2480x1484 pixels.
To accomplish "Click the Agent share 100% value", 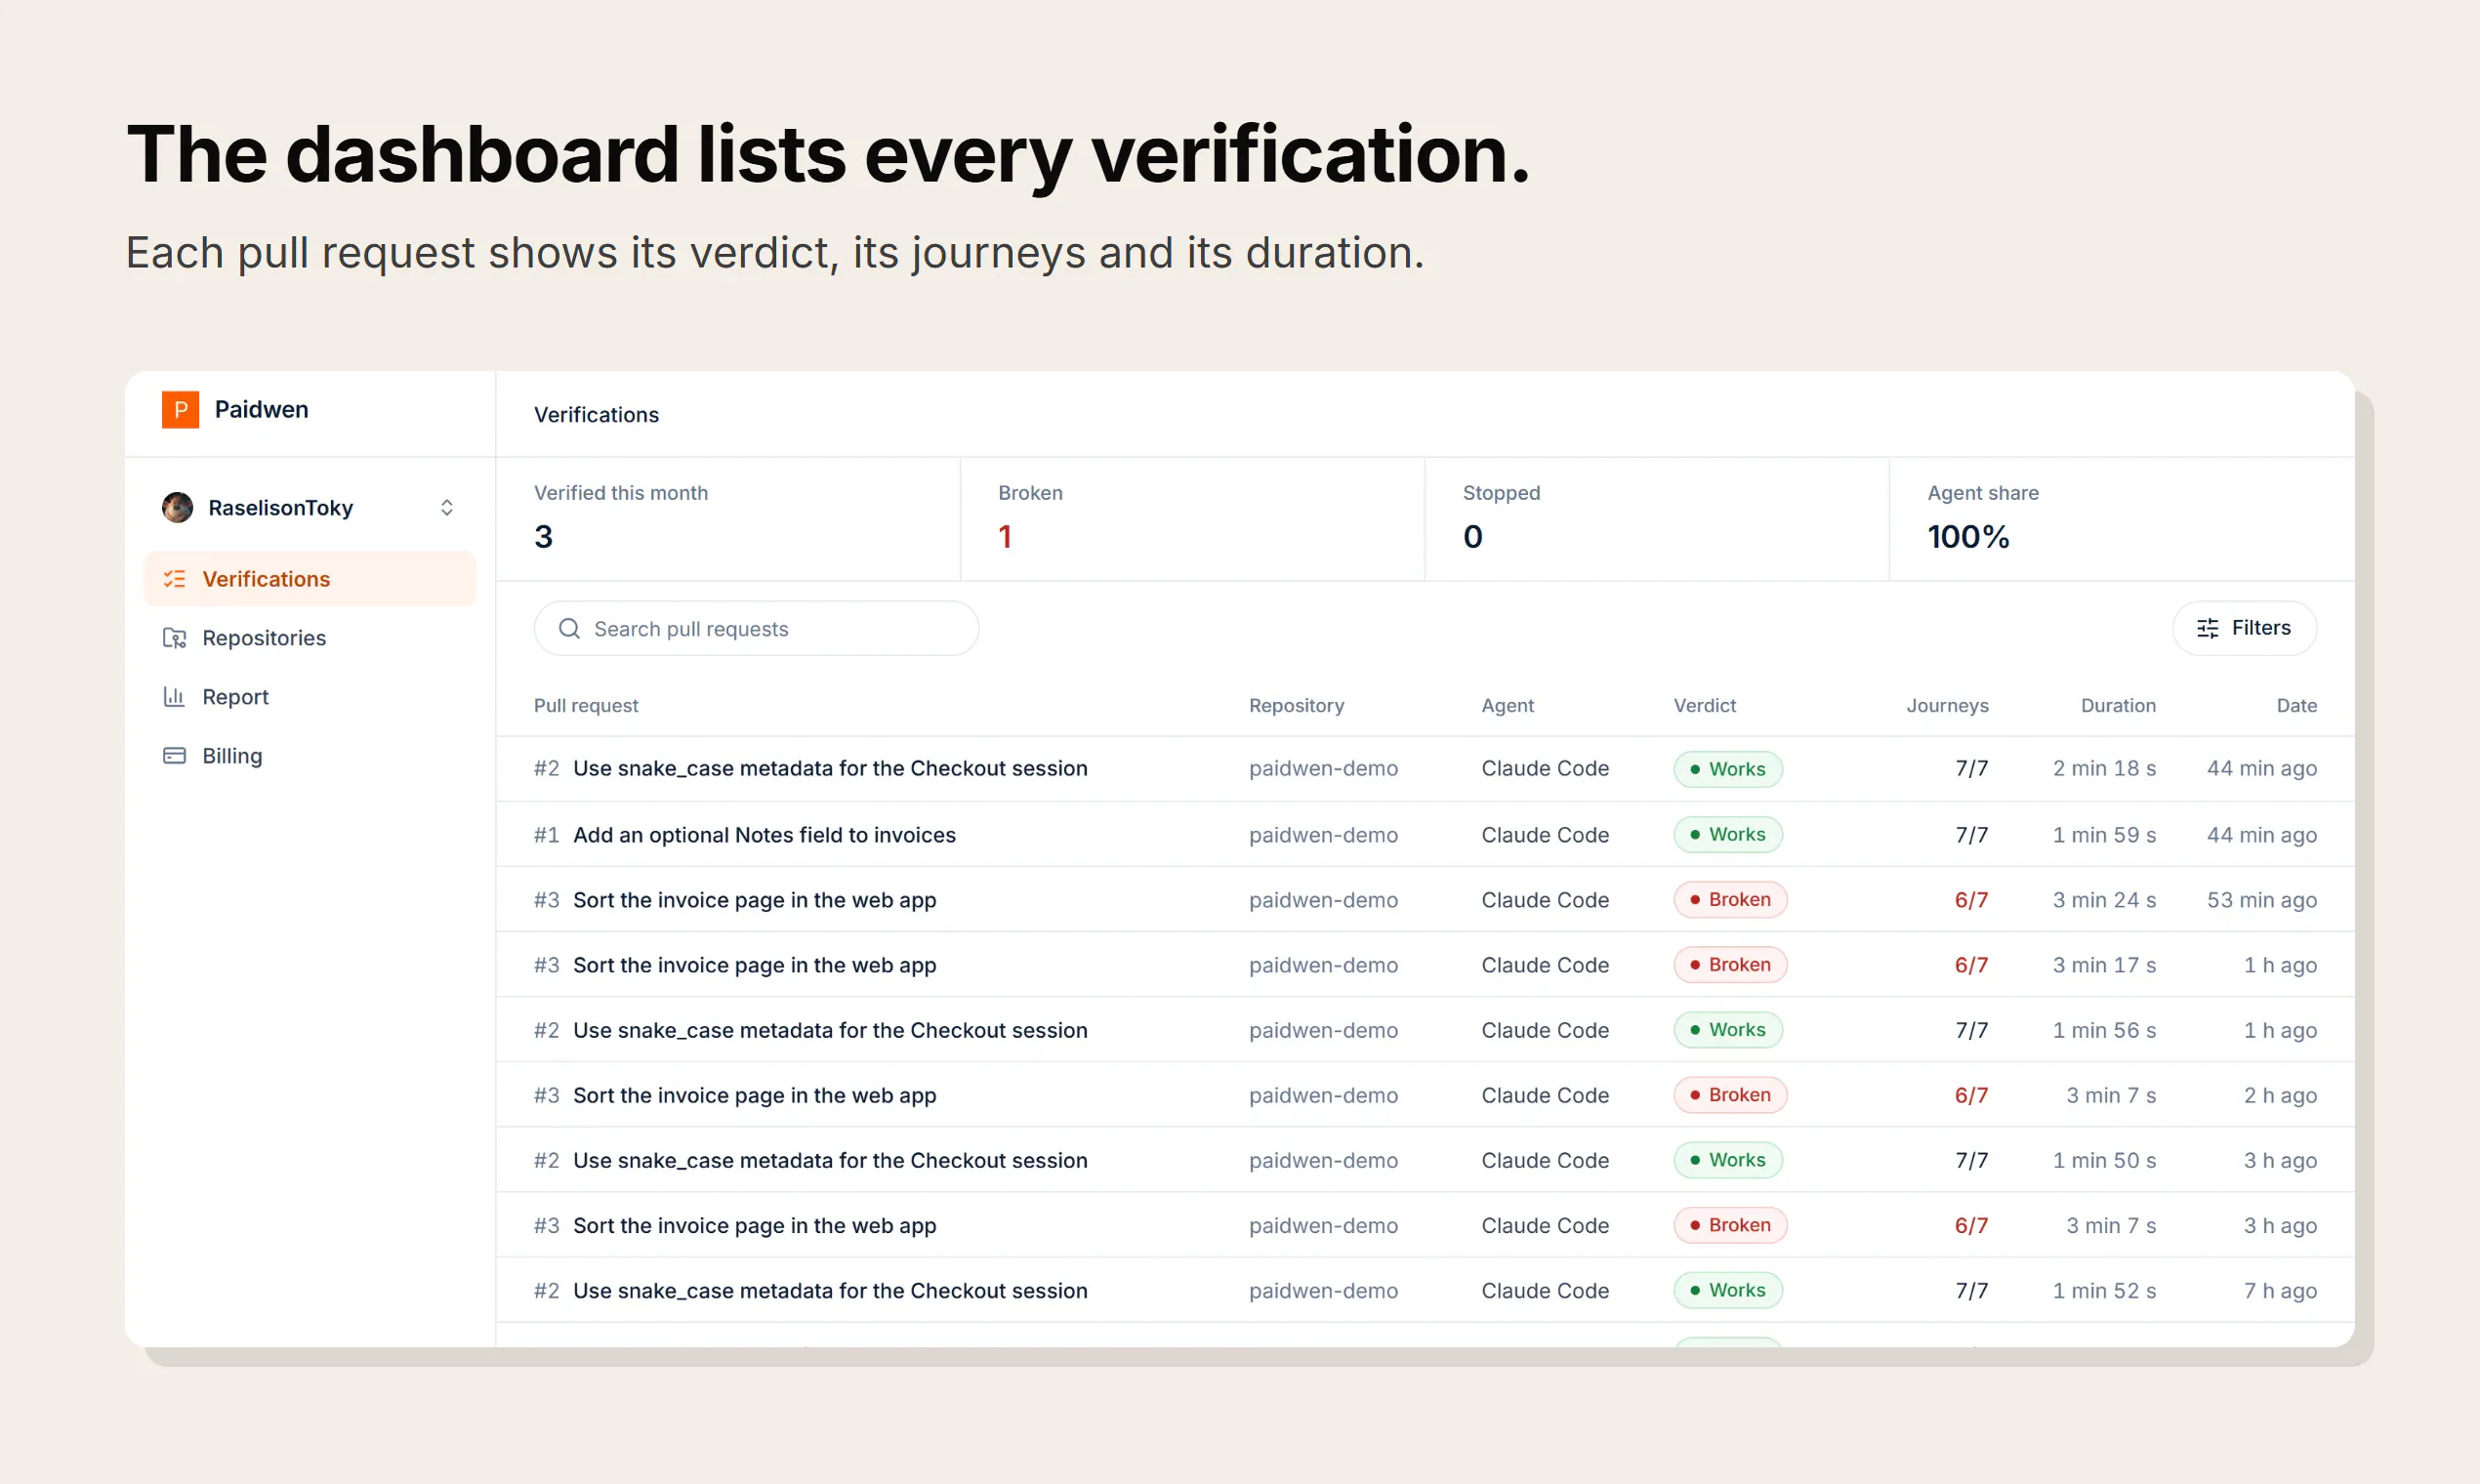I will point(1968,537).
